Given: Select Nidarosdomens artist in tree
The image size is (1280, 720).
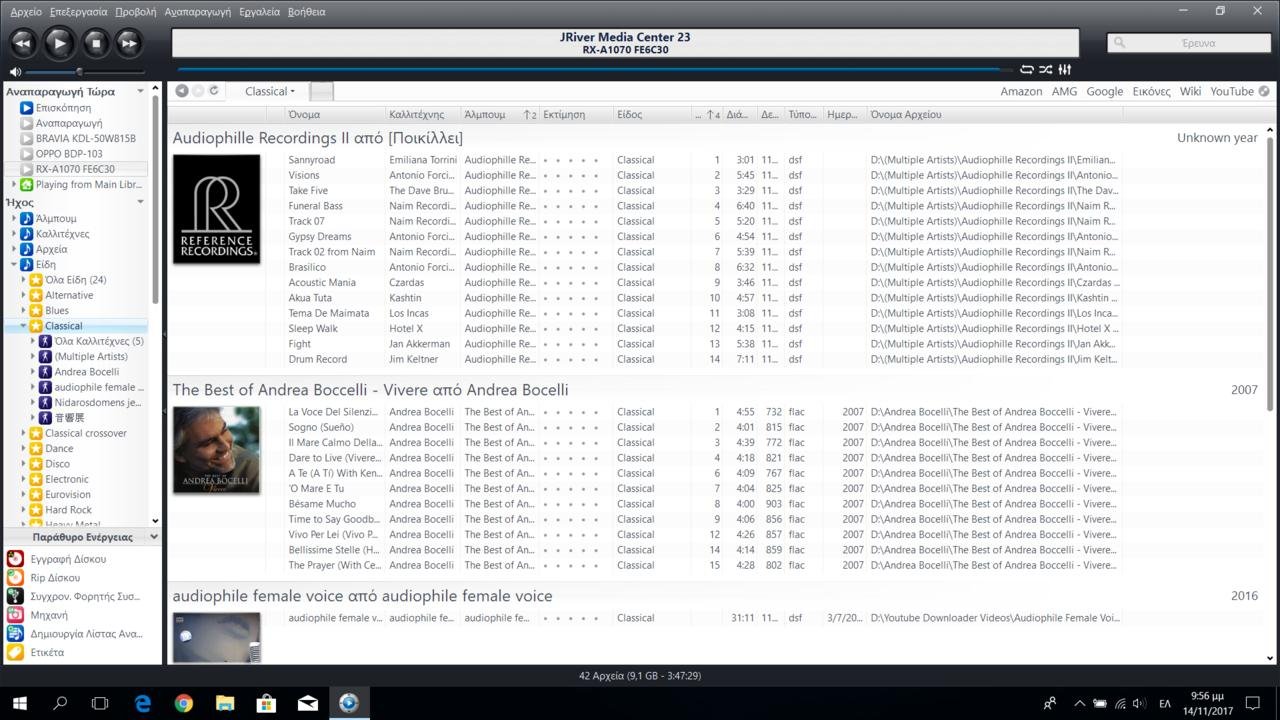Looking at the screenshot, I should tap(98, 402).
